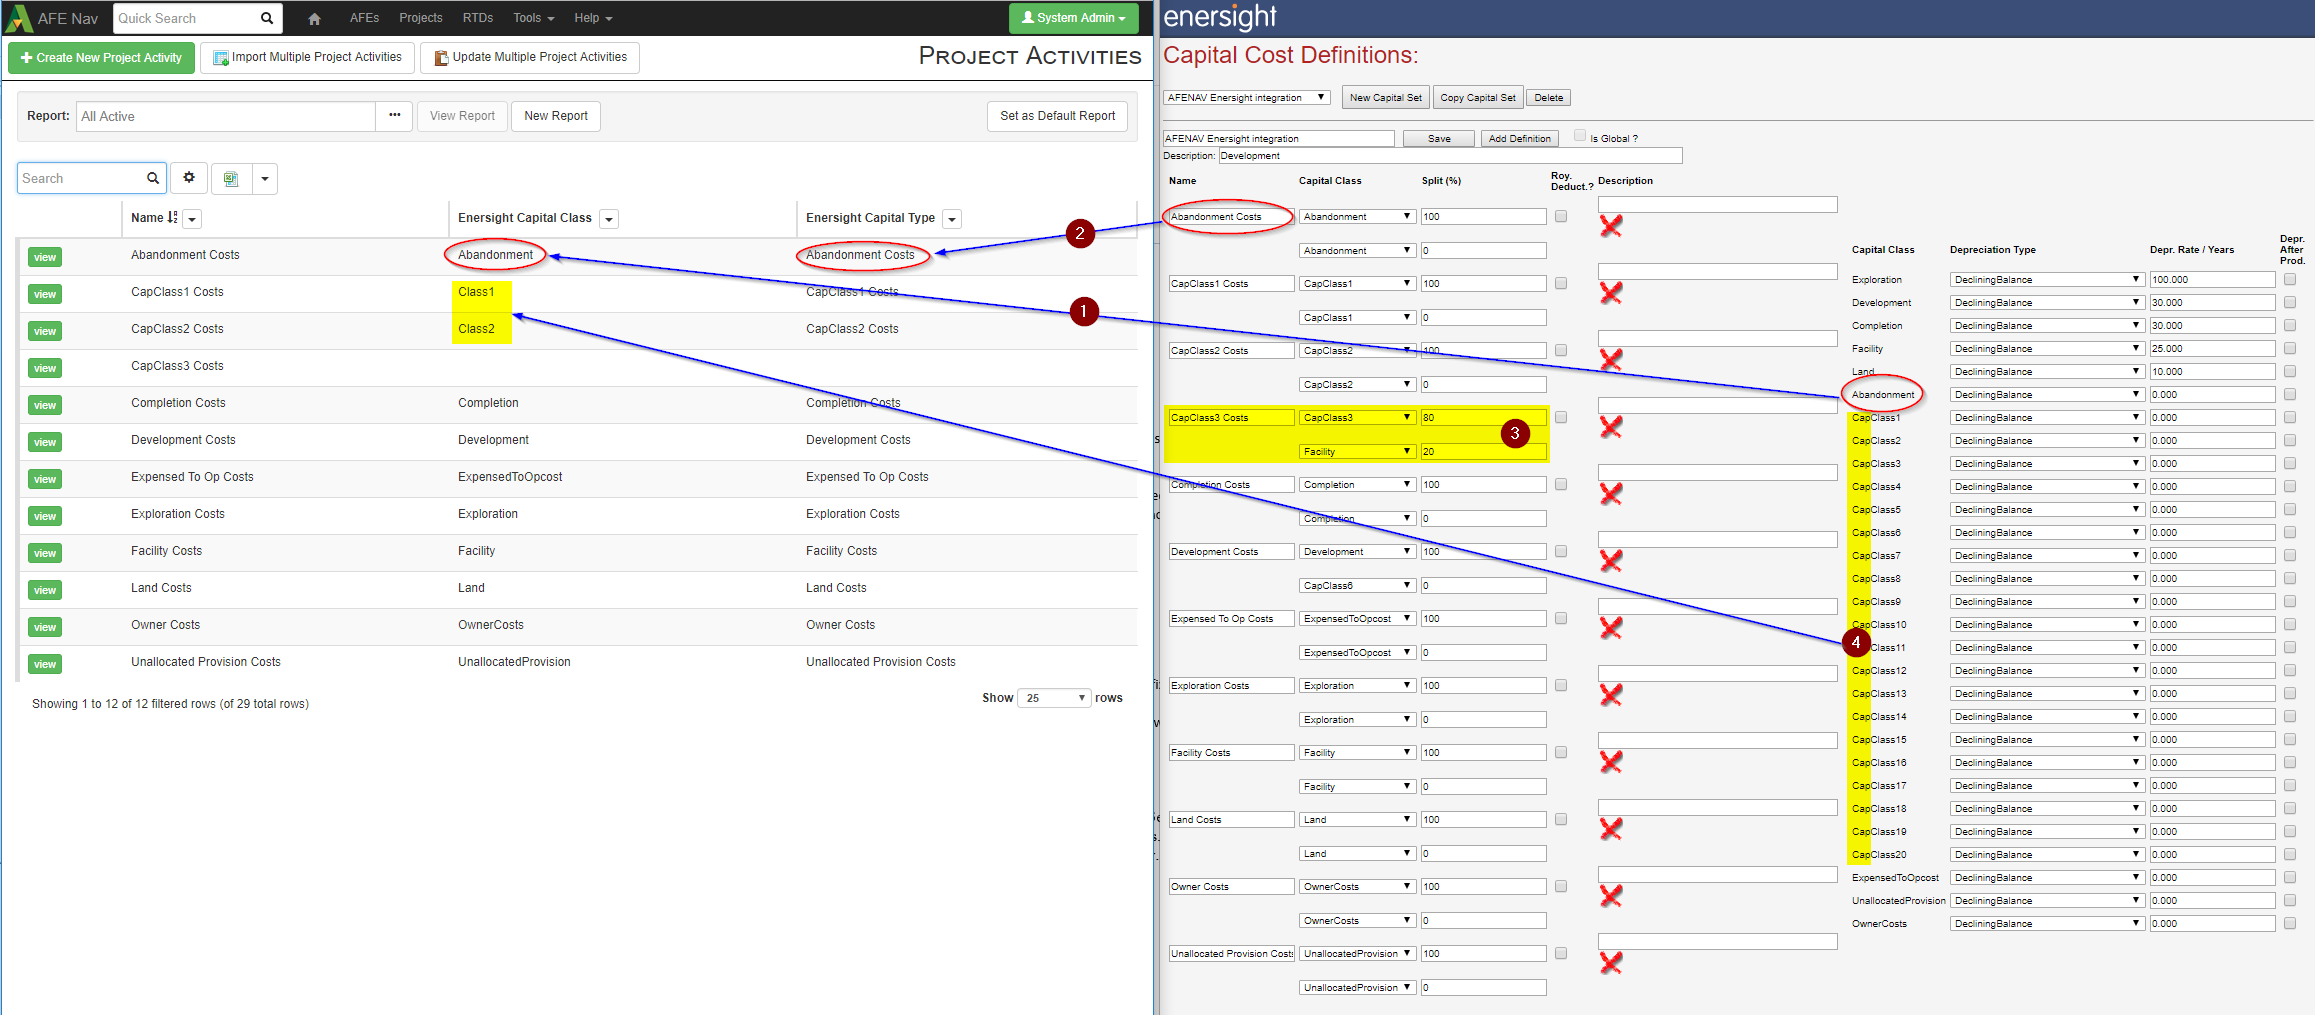
Task: Click the green AFE Nav logo icon
Action: click(17, 17)
